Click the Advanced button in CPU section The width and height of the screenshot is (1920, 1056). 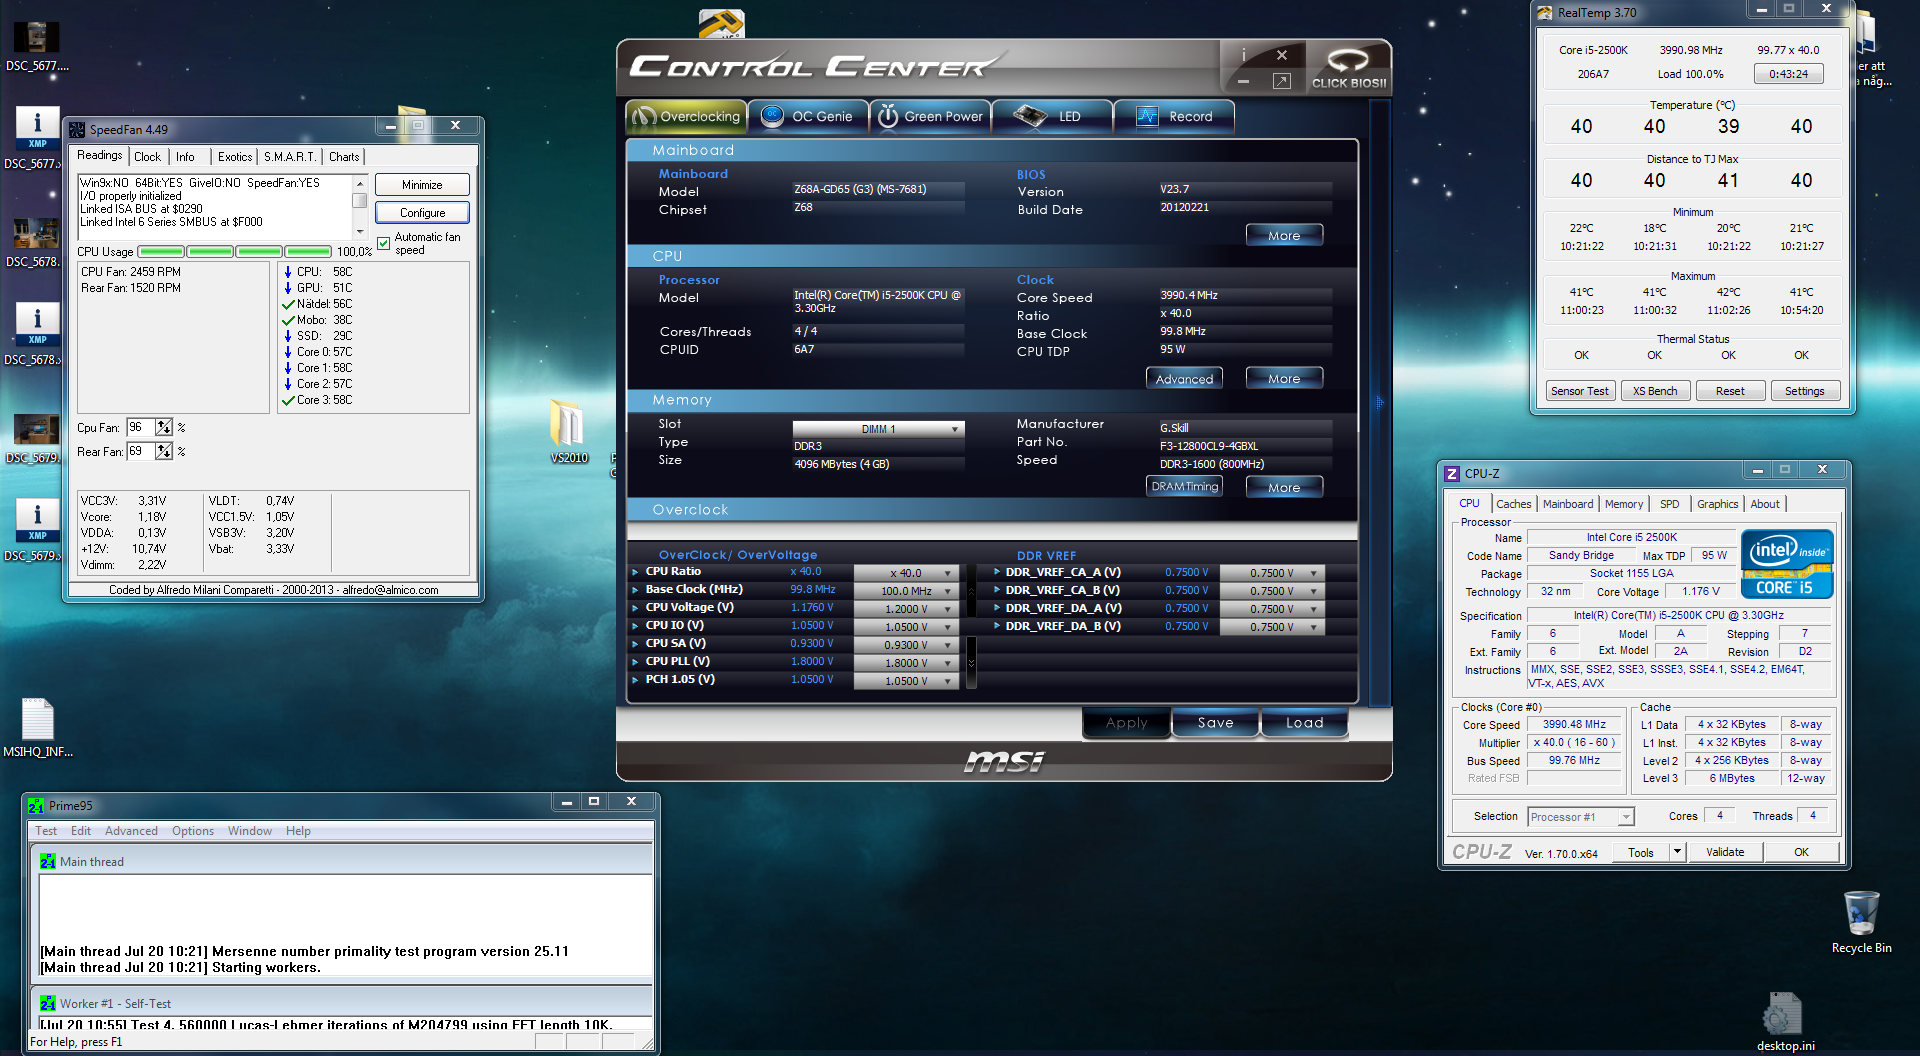click(x=1184, y=378)
